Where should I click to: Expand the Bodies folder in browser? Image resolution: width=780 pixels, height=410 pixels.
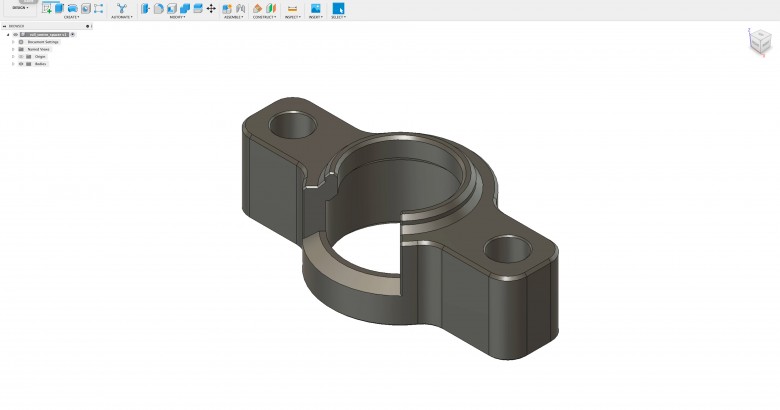[x=13, y=64]
